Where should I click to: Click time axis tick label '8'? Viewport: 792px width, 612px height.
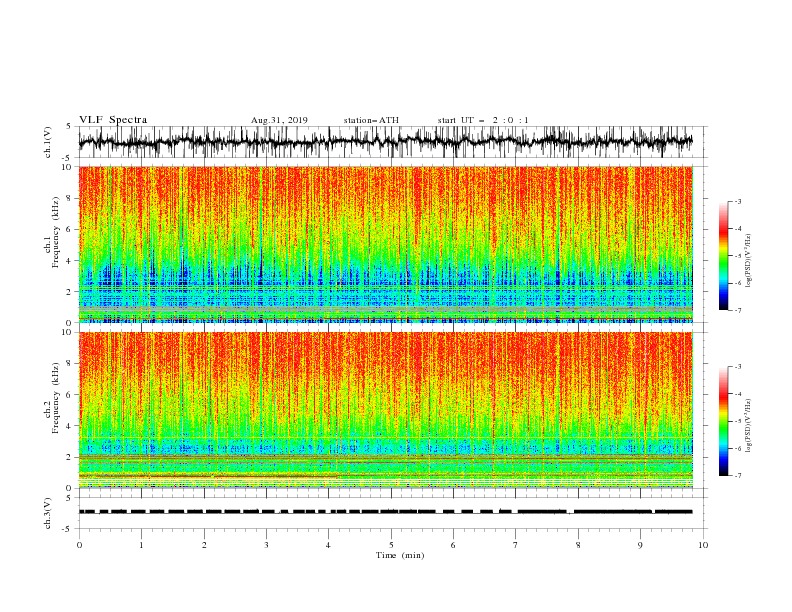coord(578,545)
